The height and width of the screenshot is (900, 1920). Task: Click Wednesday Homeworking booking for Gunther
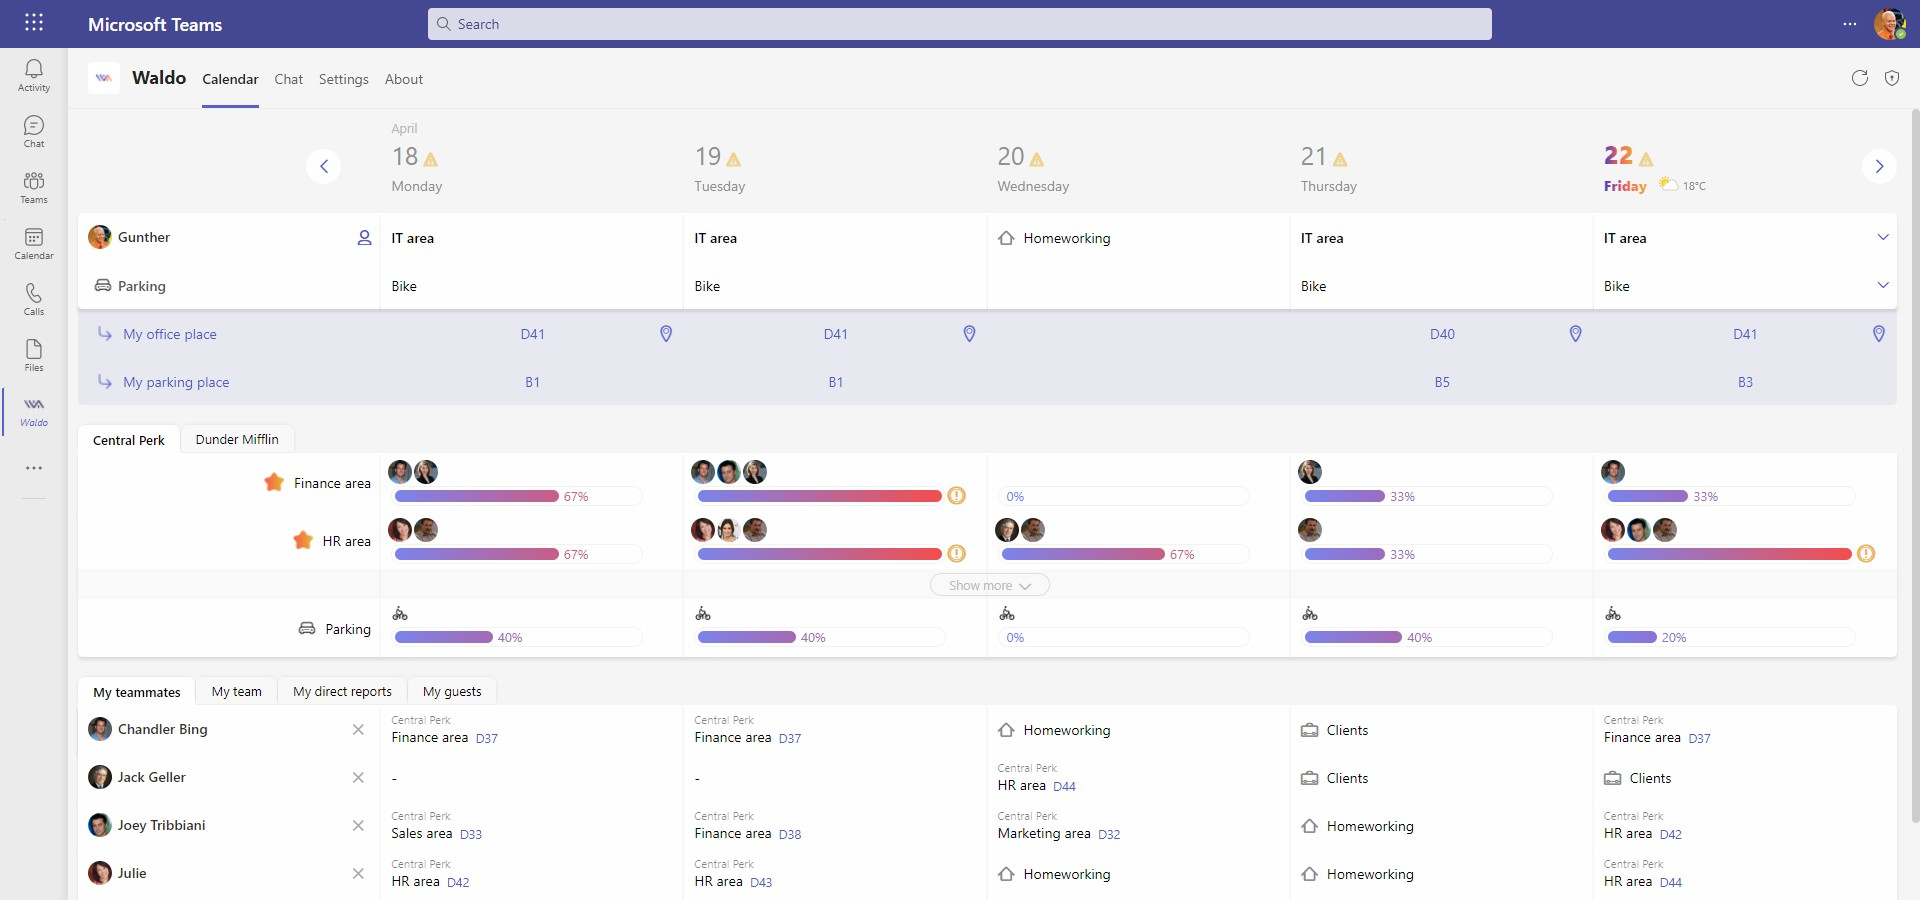pyautogui.click(x=1054, y=238)
